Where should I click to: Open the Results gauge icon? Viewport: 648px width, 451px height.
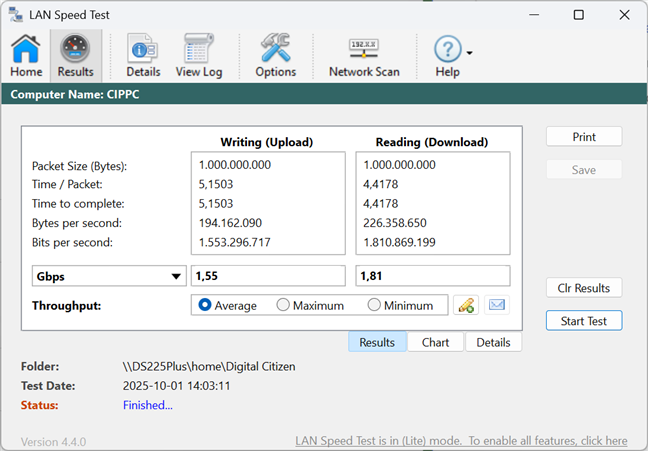tap(75, 56)
